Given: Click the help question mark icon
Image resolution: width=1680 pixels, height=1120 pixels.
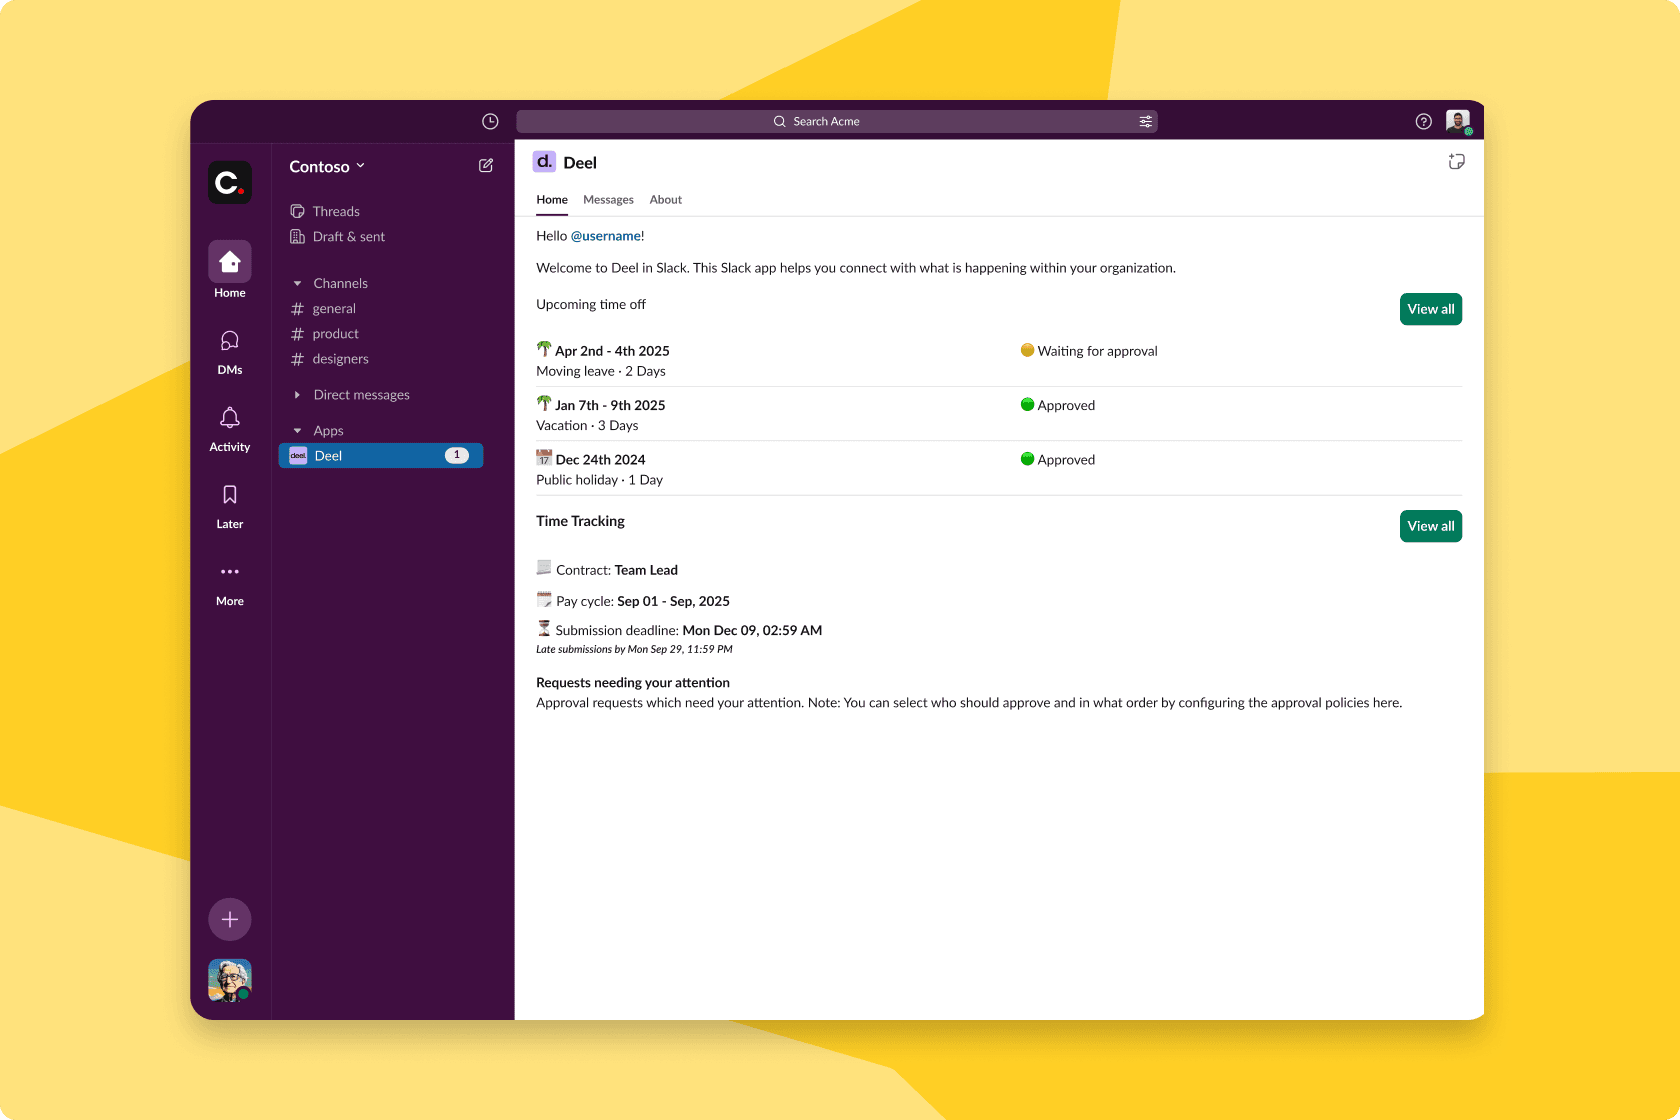Looking at the screenshot, I should pos(1423,121).
